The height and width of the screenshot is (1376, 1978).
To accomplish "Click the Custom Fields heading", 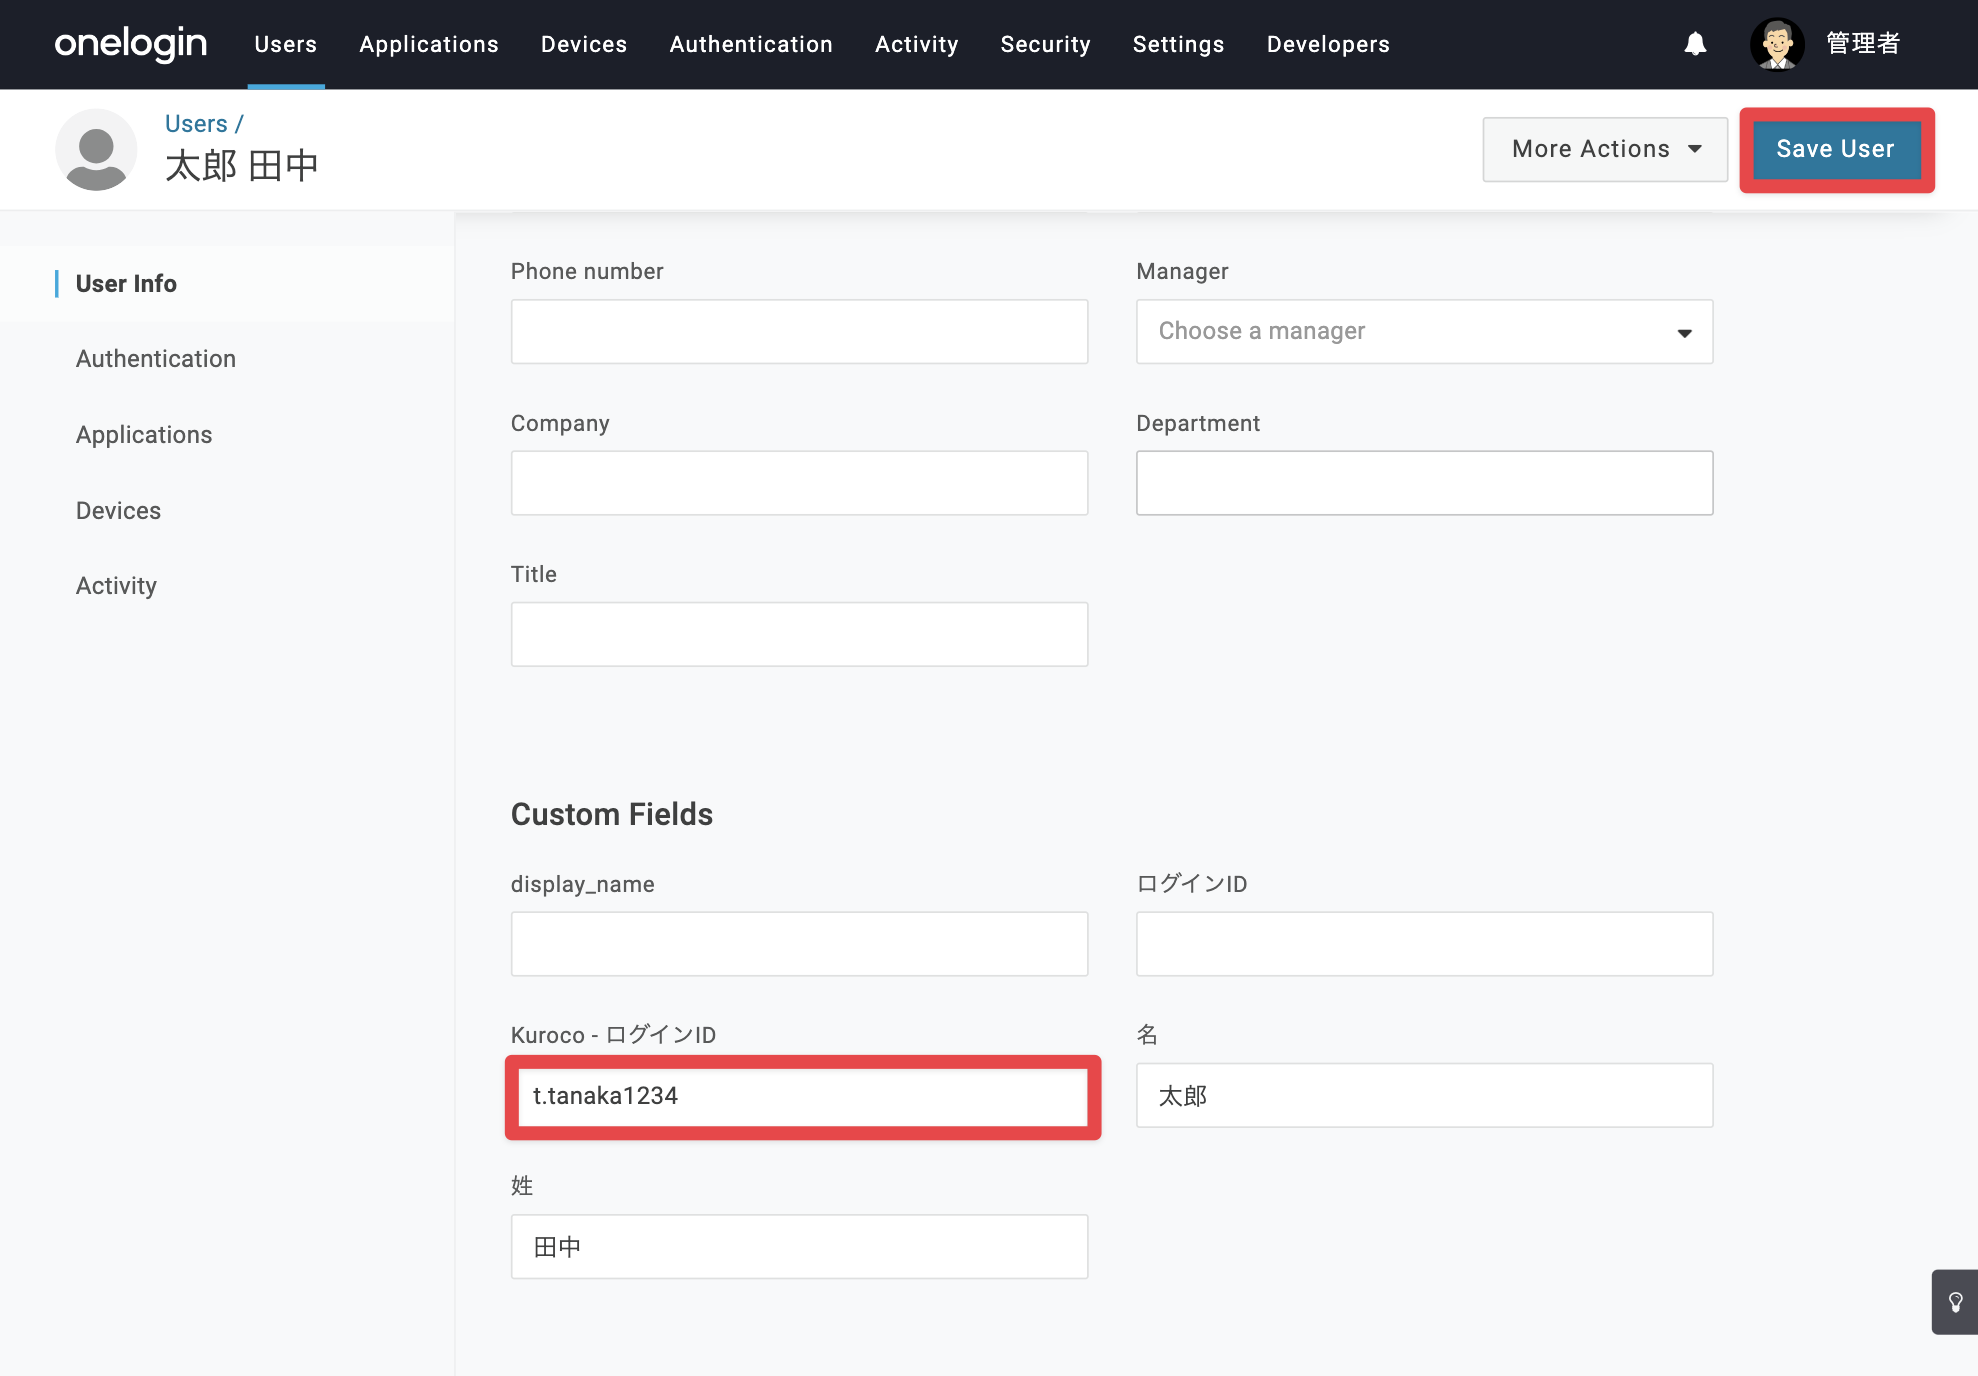I will coord(612,815).
